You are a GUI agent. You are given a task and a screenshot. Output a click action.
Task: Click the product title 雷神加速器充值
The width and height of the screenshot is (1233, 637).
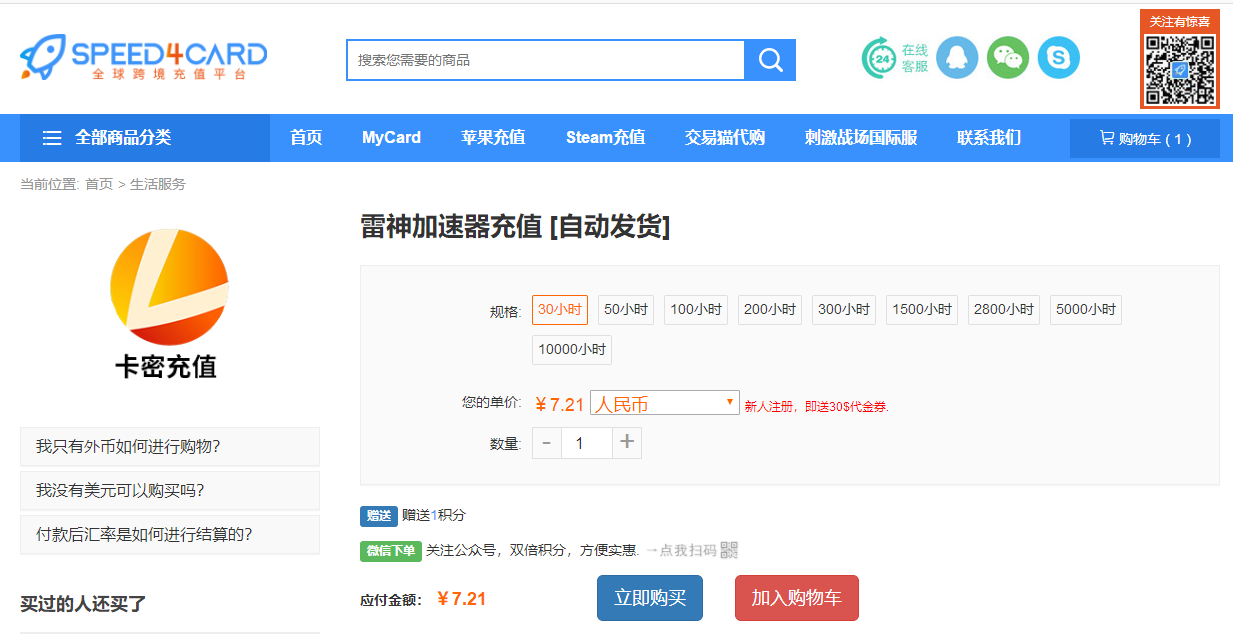515,227
